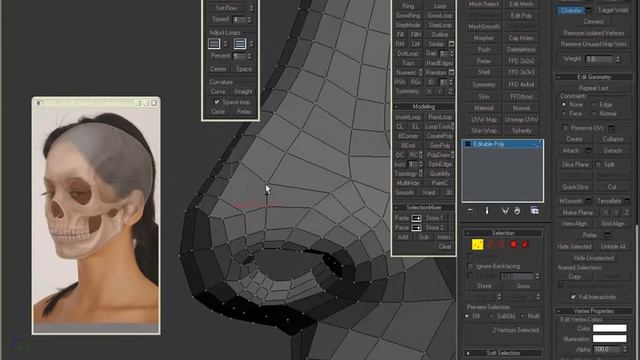The height and width of the screenshot is (360, 640).
Task: Open vertex Color swatch
Action: [609, 328]
